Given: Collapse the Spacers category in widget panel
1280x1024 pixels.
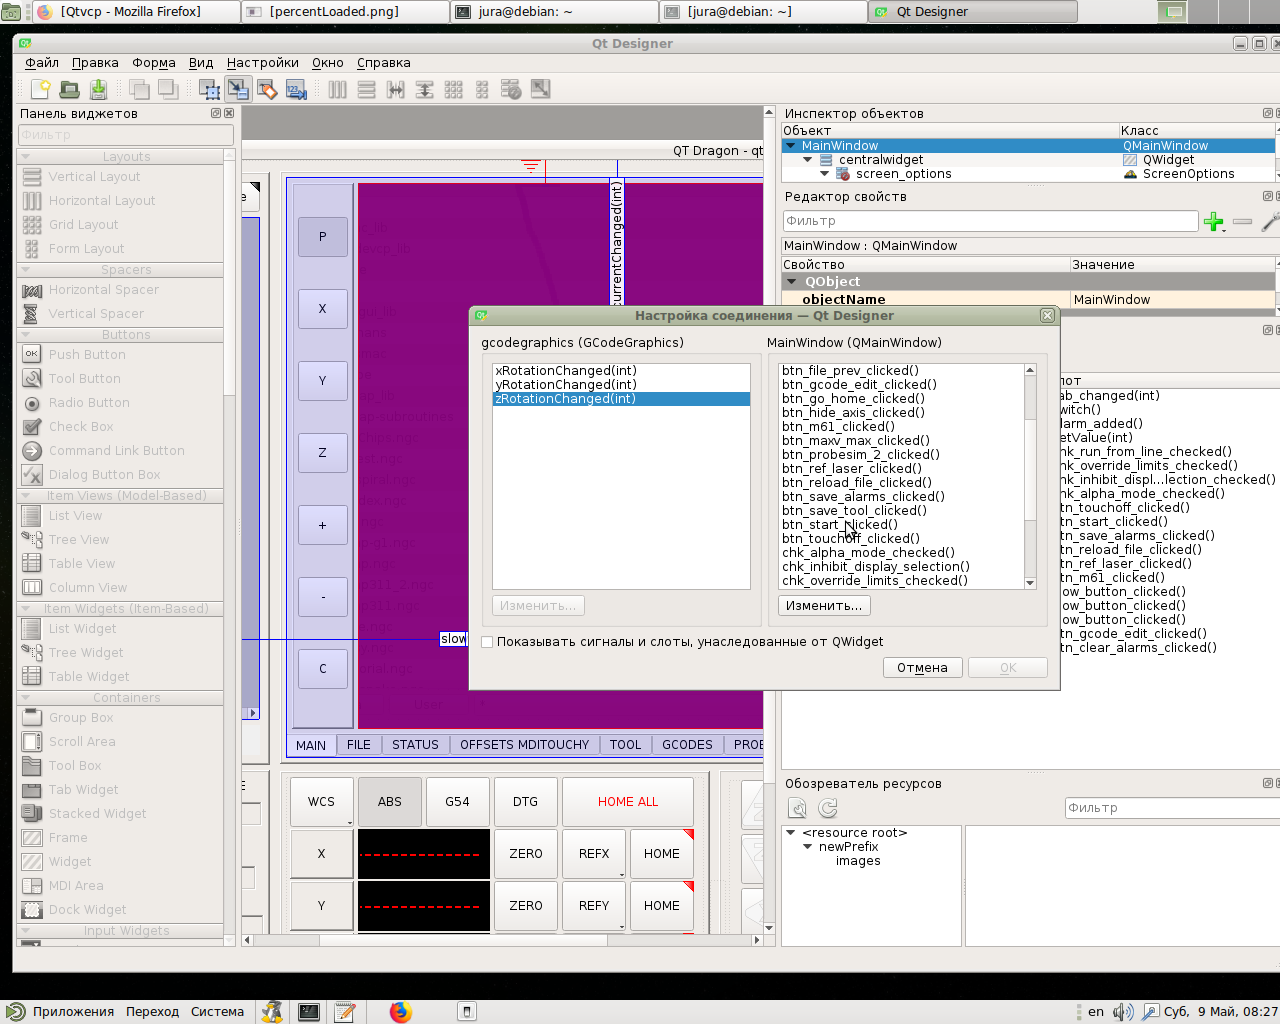Looking at the screenshot, I should click(26, 269).
